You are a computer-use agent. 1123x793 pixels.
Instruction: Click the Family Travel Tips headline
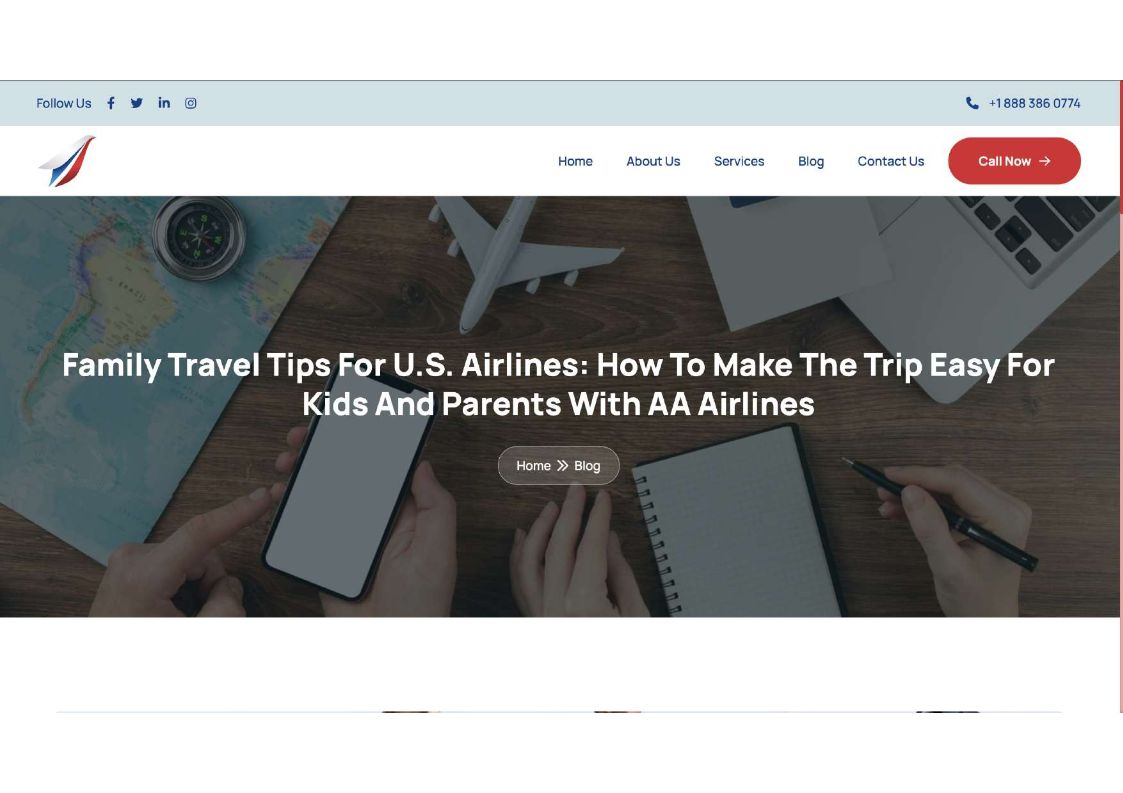[558, 384]
